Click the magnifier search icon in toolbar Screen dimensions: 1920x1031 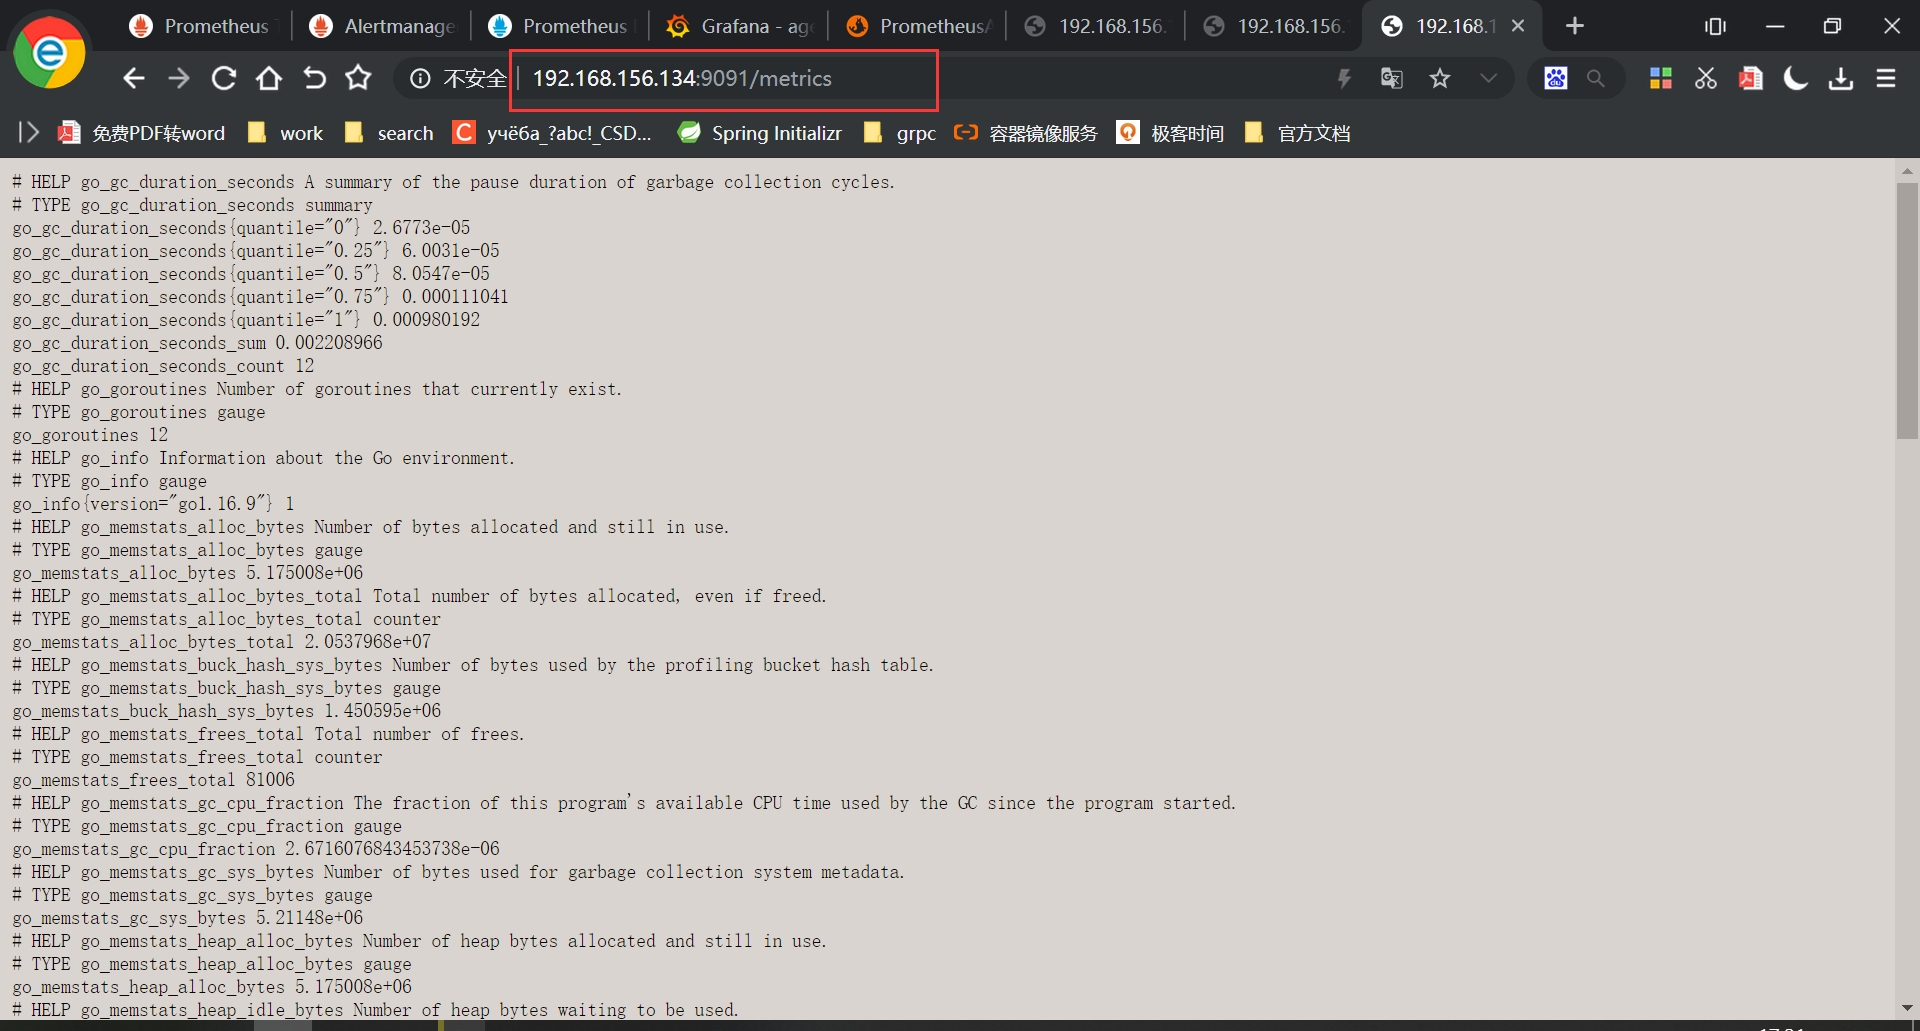(1597, 78)
